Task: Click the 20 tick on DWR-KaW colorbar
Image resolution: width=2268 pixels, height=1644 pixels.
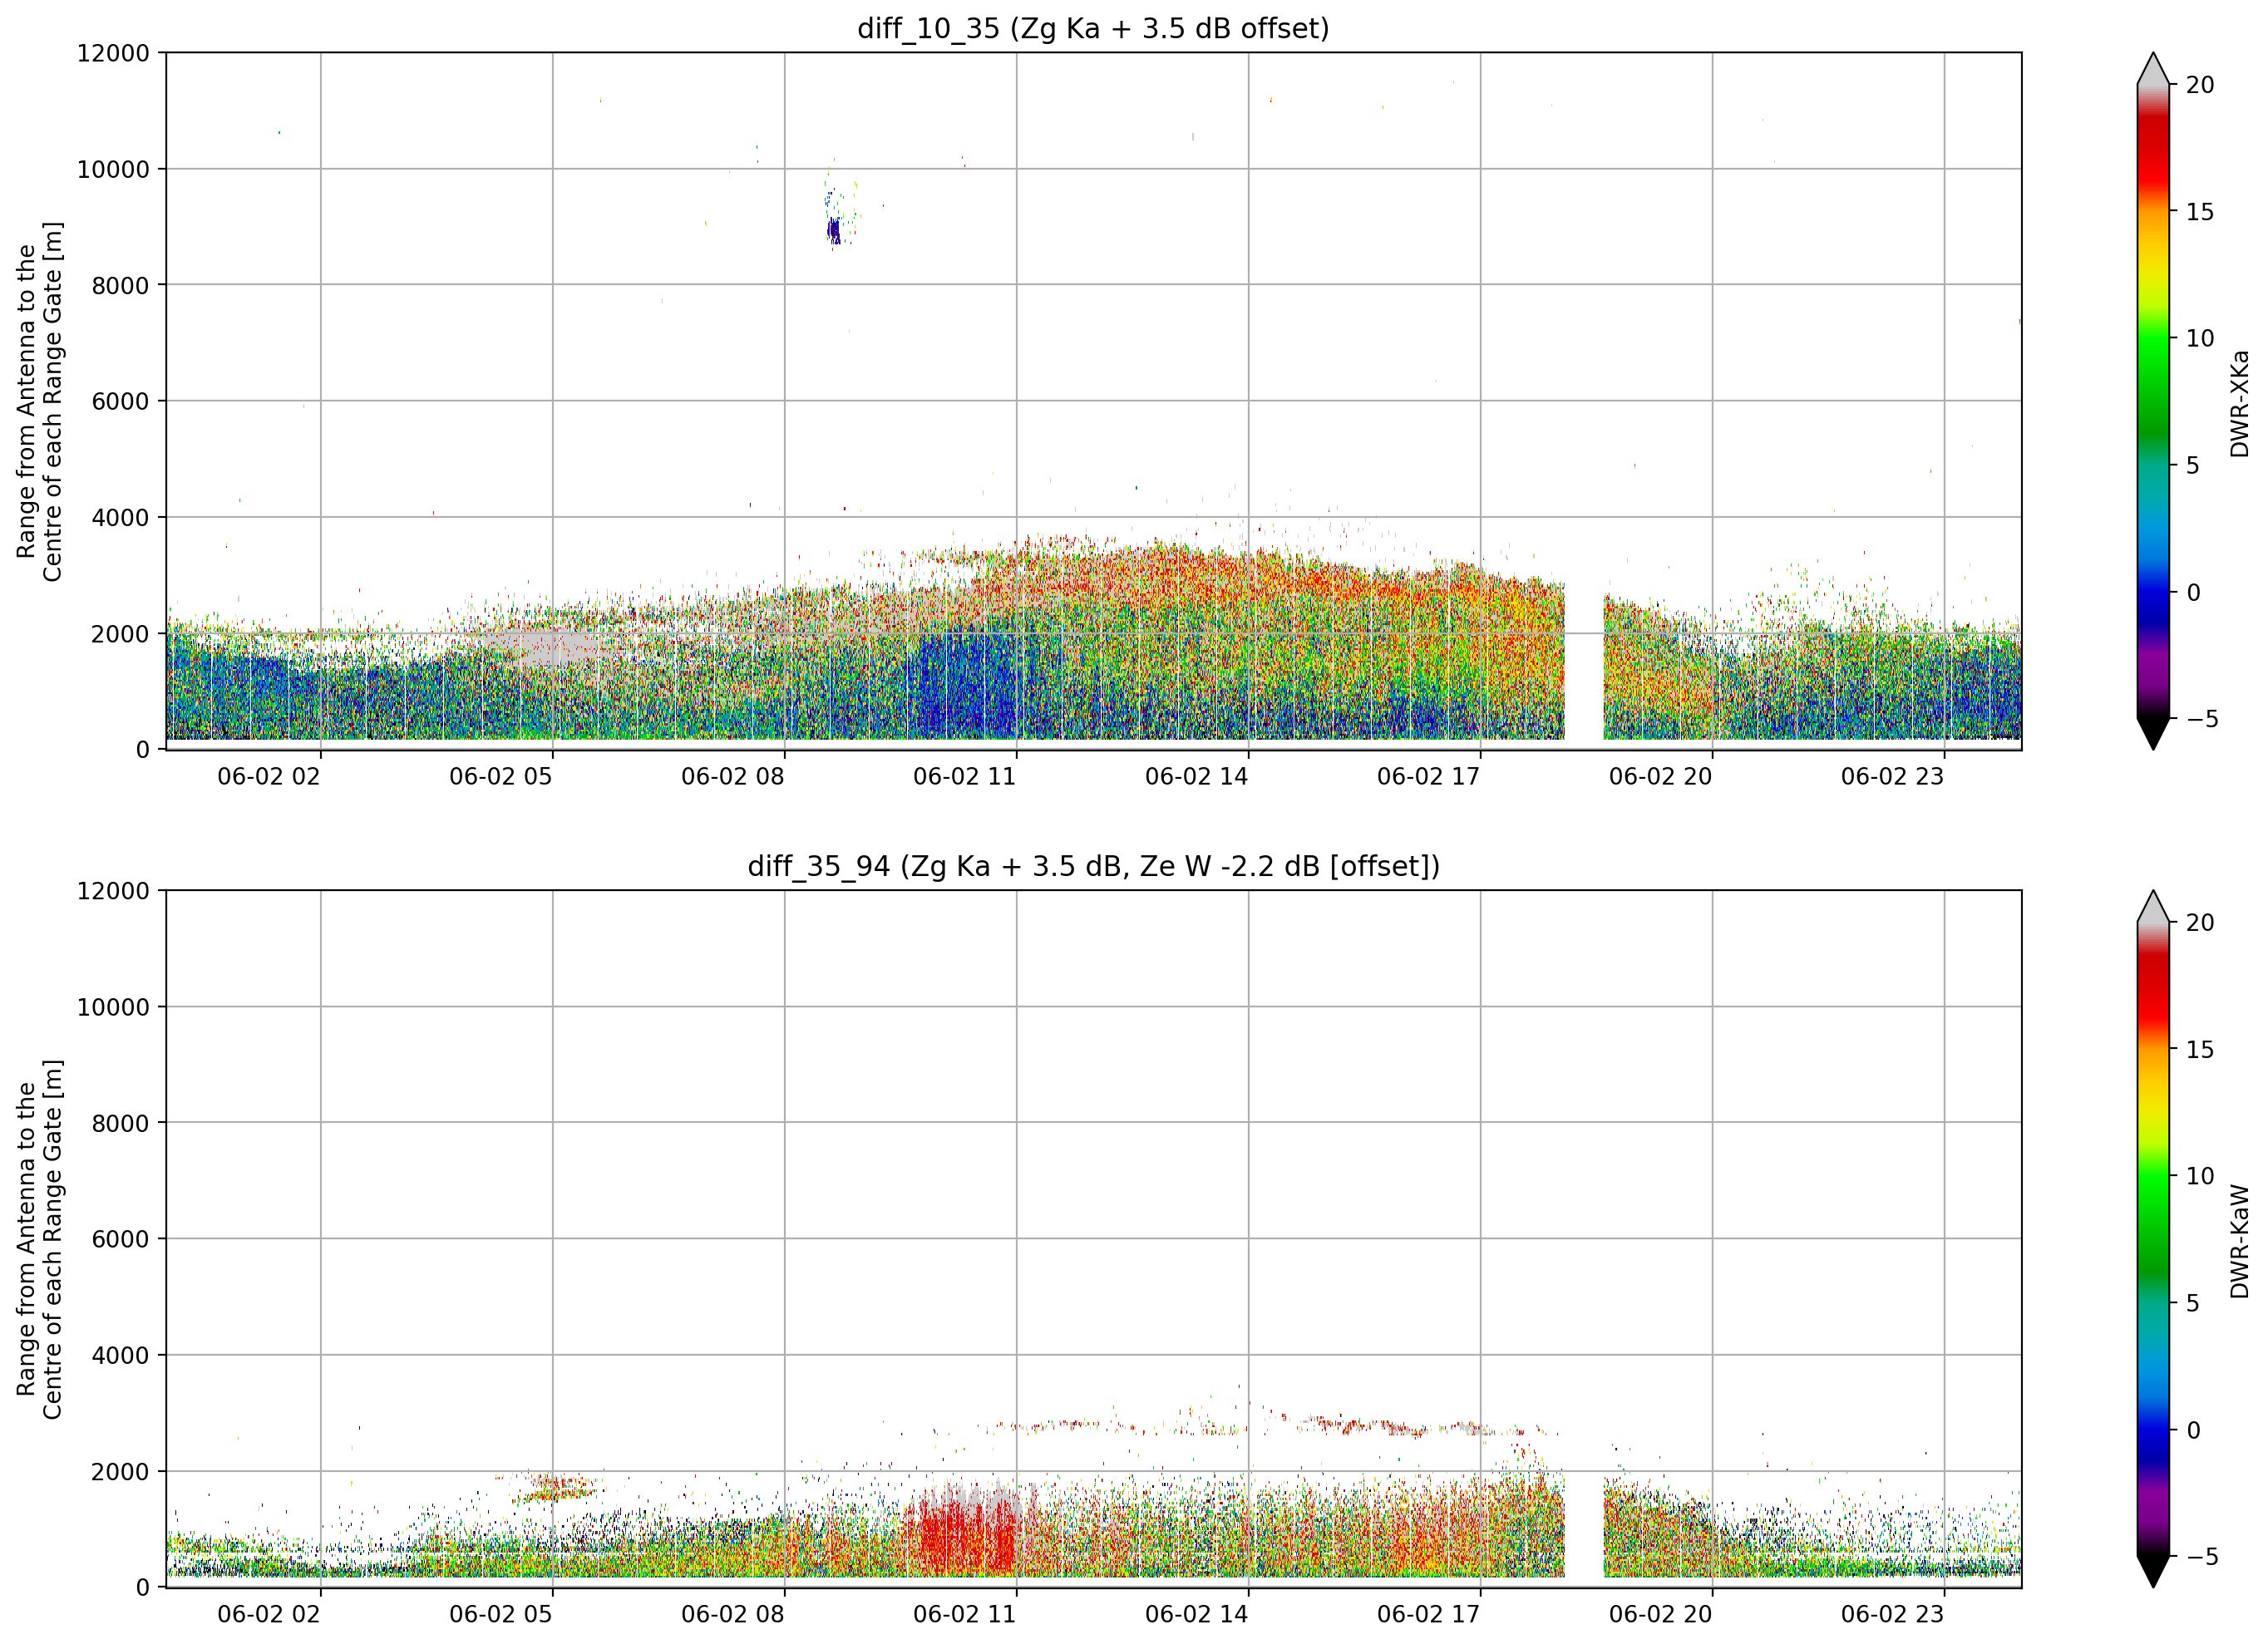Action: pos(2200,923)
